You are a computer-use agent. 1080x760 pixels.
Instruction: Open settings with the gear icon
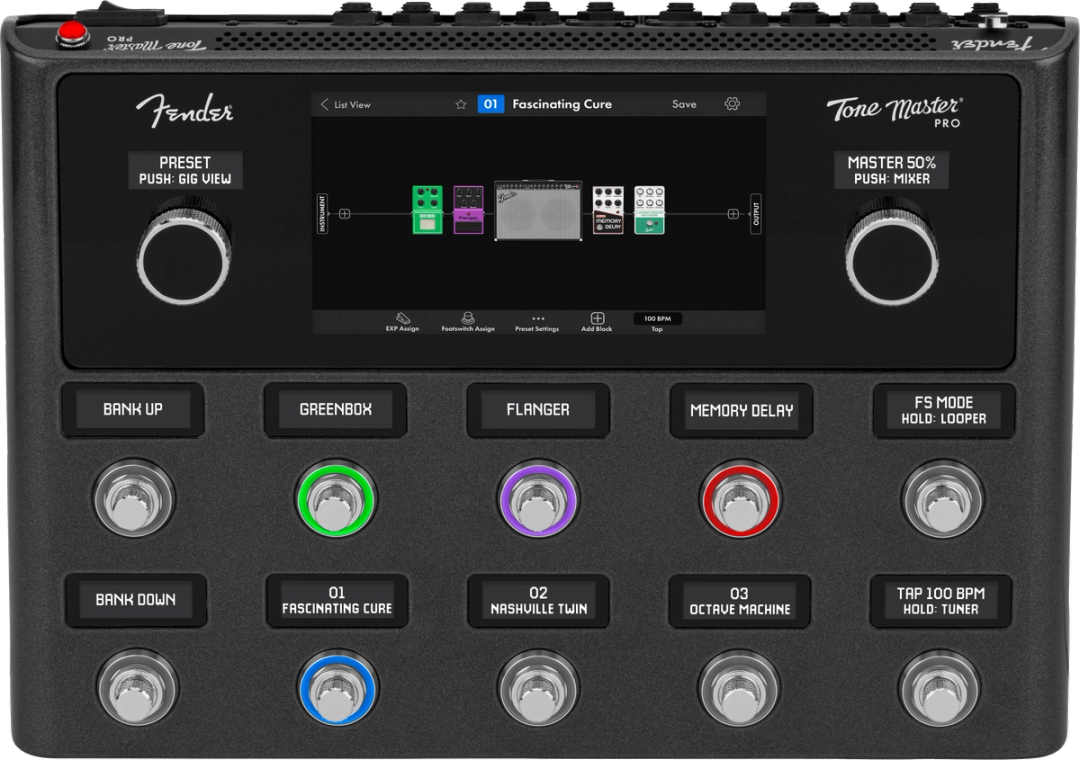[732, 104]
